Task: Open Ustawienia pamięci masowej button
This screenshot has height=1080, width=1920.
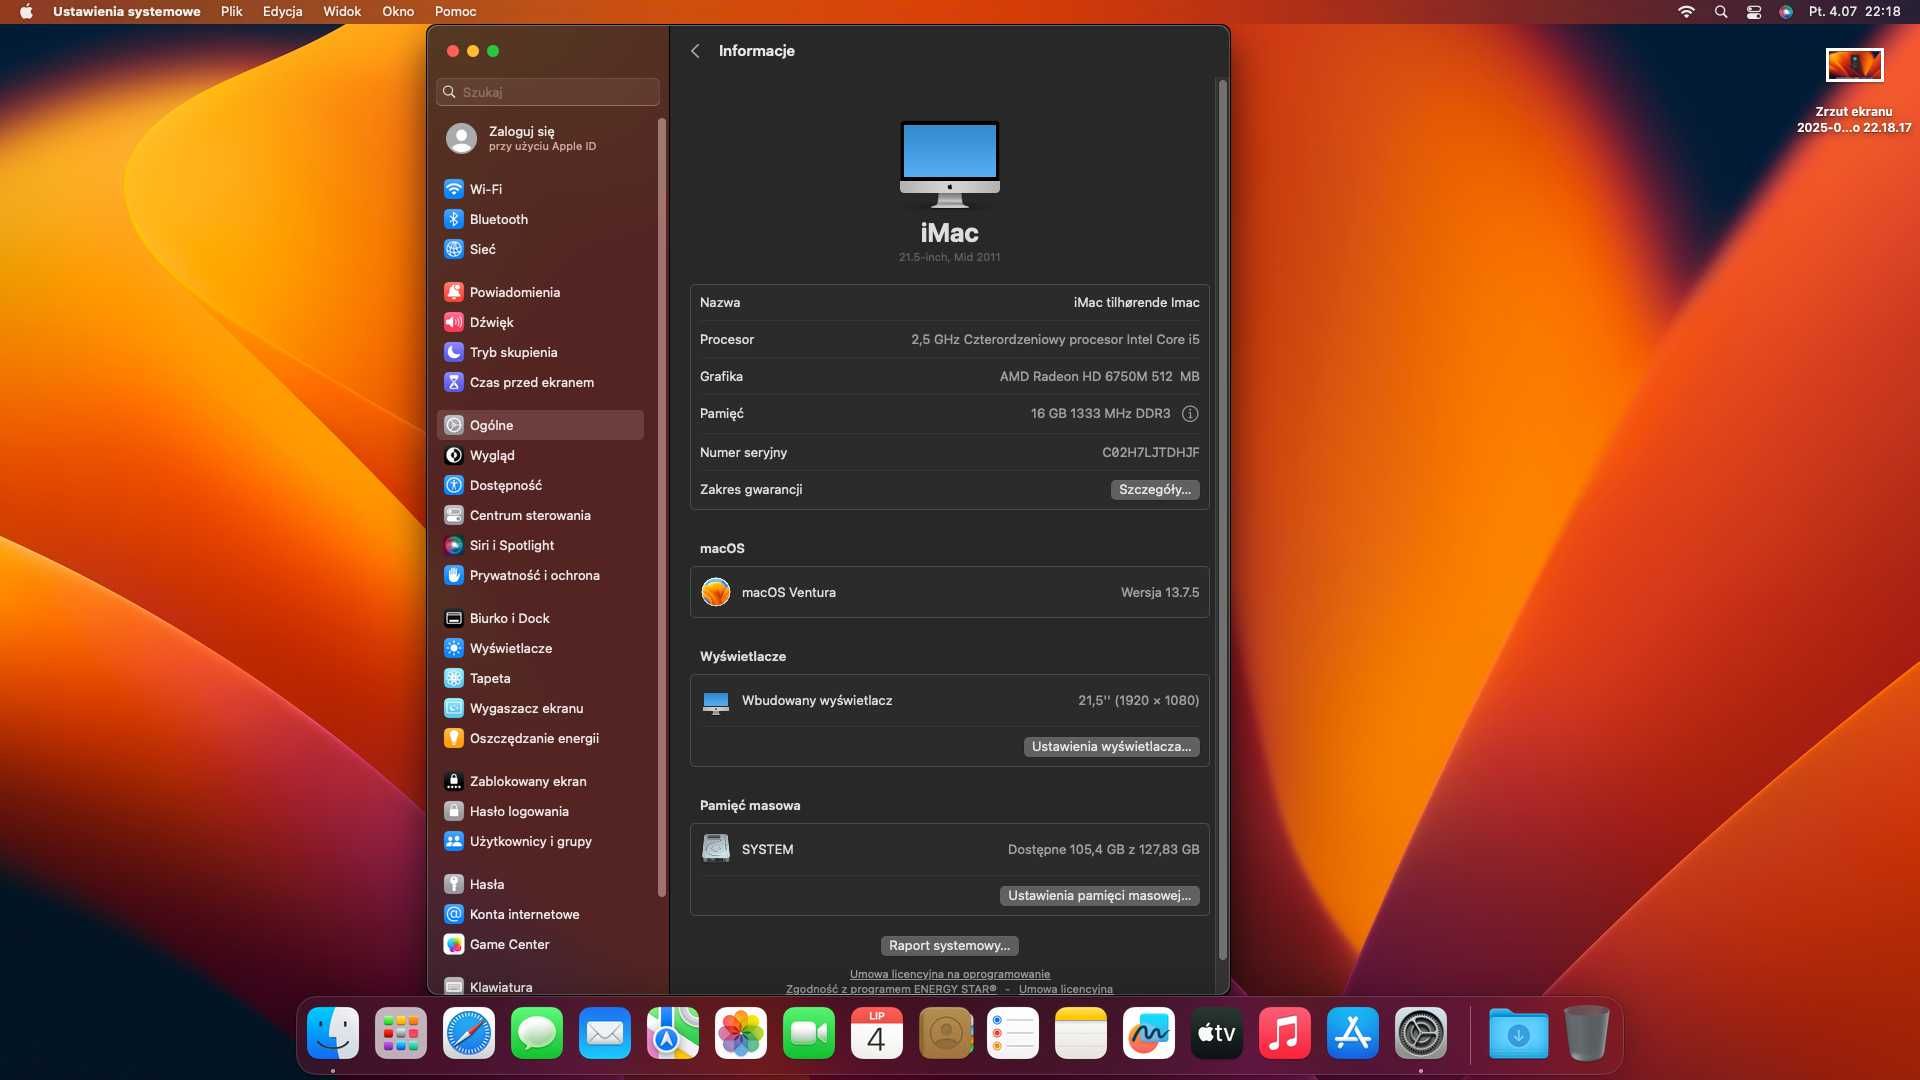Action: 1099,896
